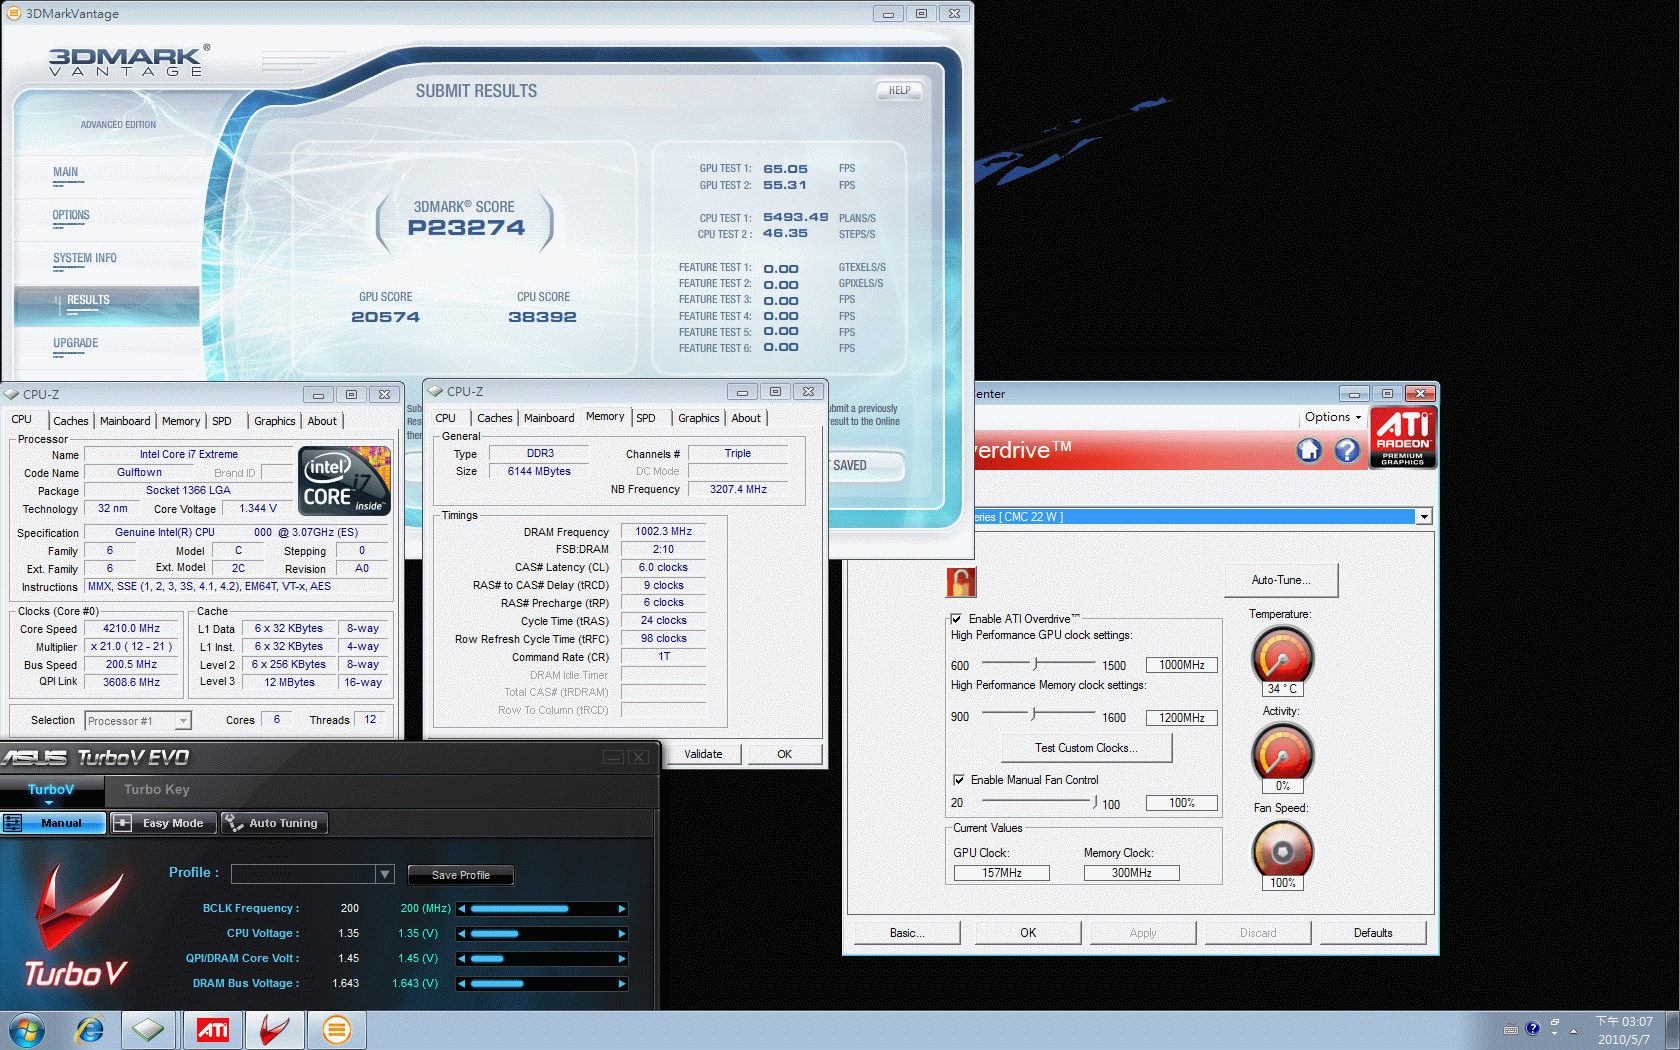This screenshot has width=1680, height=1050.
Task: Open Caches tab in left CPU-Z
Action: (x=71, y=421)
